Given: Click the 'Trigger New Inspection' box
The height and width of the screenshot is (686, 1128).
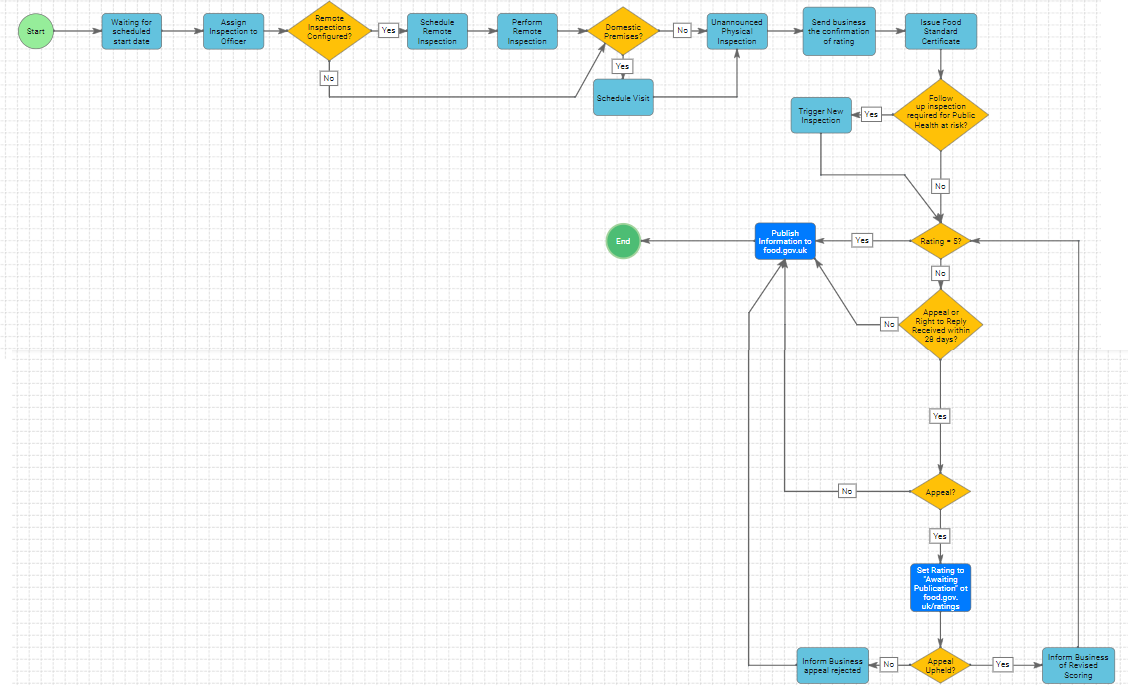Looking at the screenshot, I should point(821,115).
